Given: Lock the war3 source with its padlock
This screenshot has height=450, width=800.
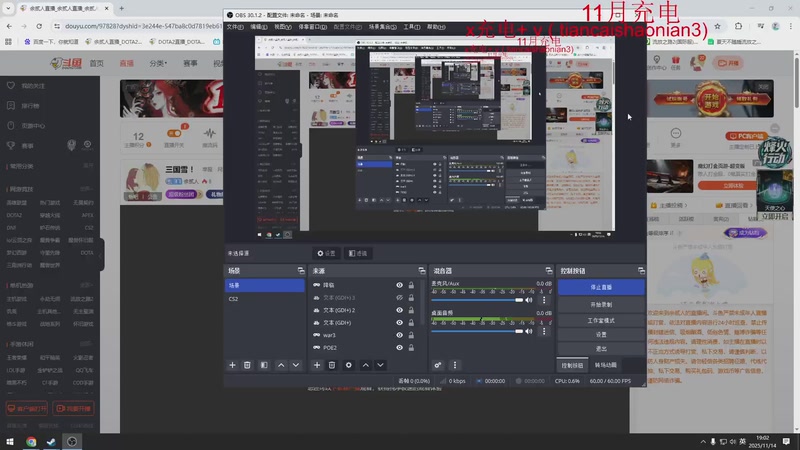Looking at the screenshot, I should point(411,335).
